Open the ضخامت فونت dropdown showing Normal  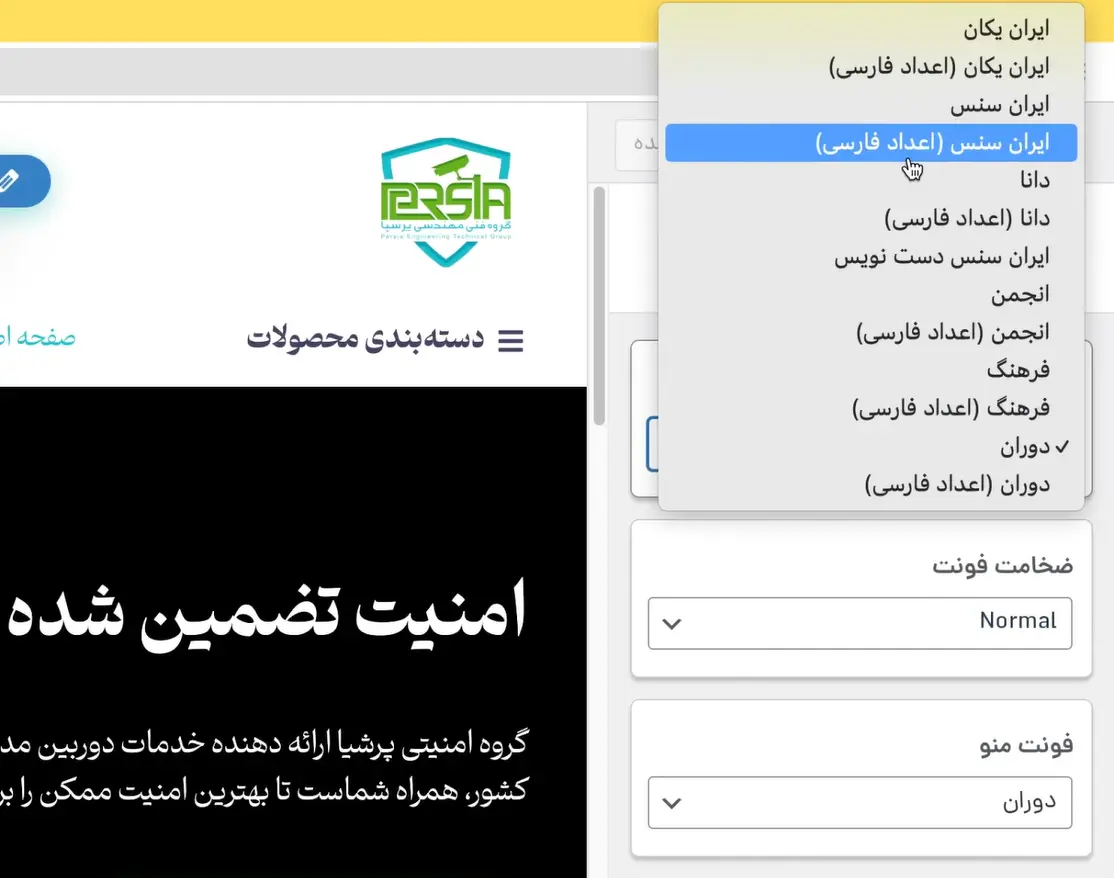point(859,622)
